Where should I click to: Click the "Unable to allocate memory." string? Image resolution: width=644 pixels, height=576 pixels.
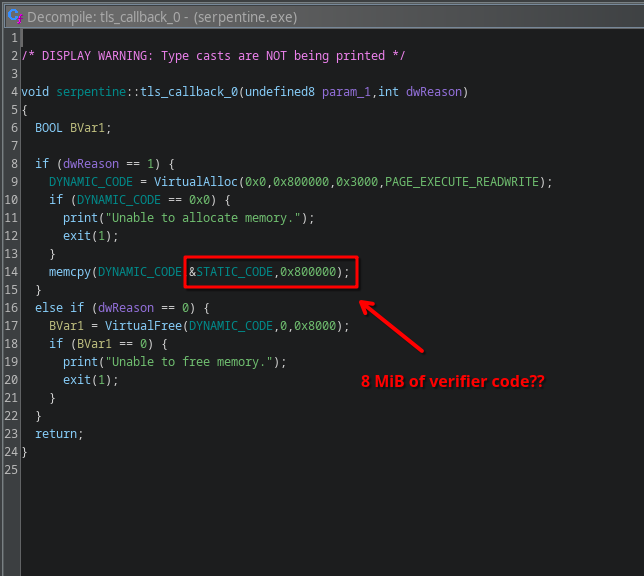tap(203, 218)
